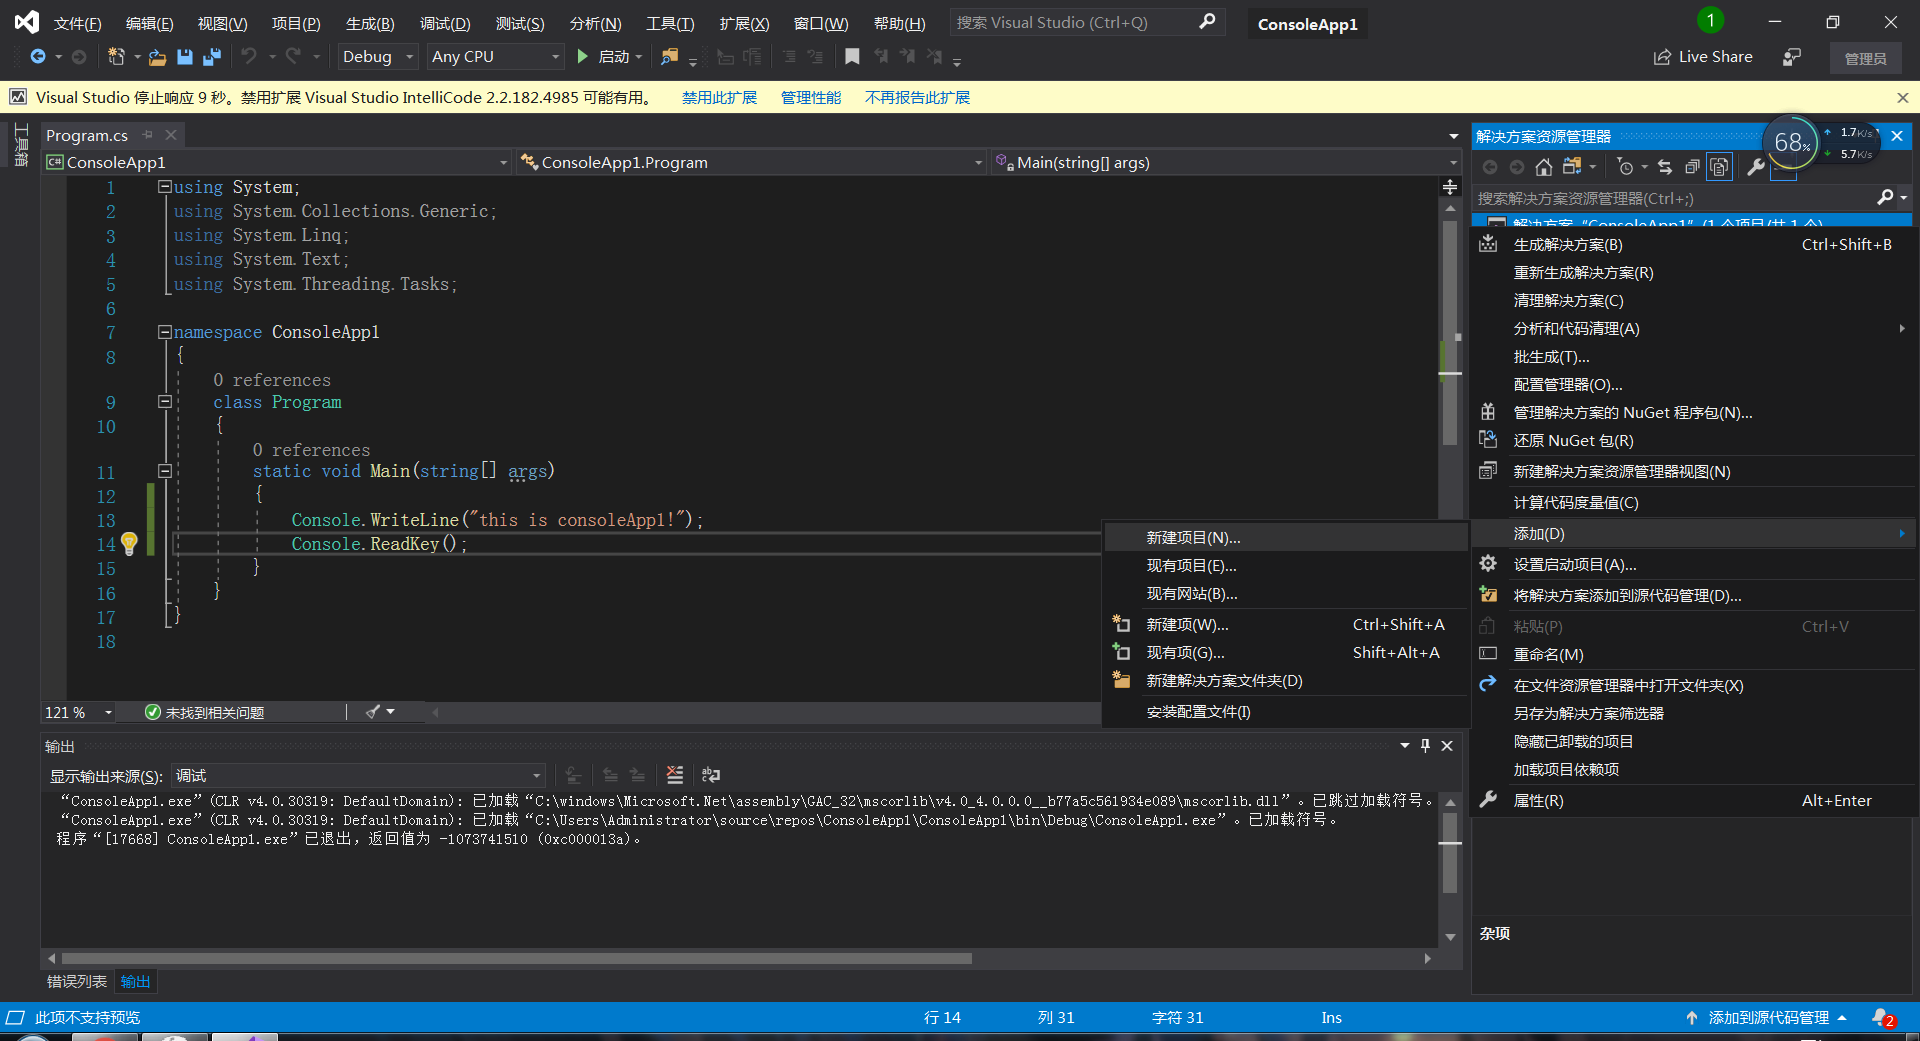This screenshot has height=1041, width=1920.
Task: Click the Find in Files icon
Action: tap(670, 57)
